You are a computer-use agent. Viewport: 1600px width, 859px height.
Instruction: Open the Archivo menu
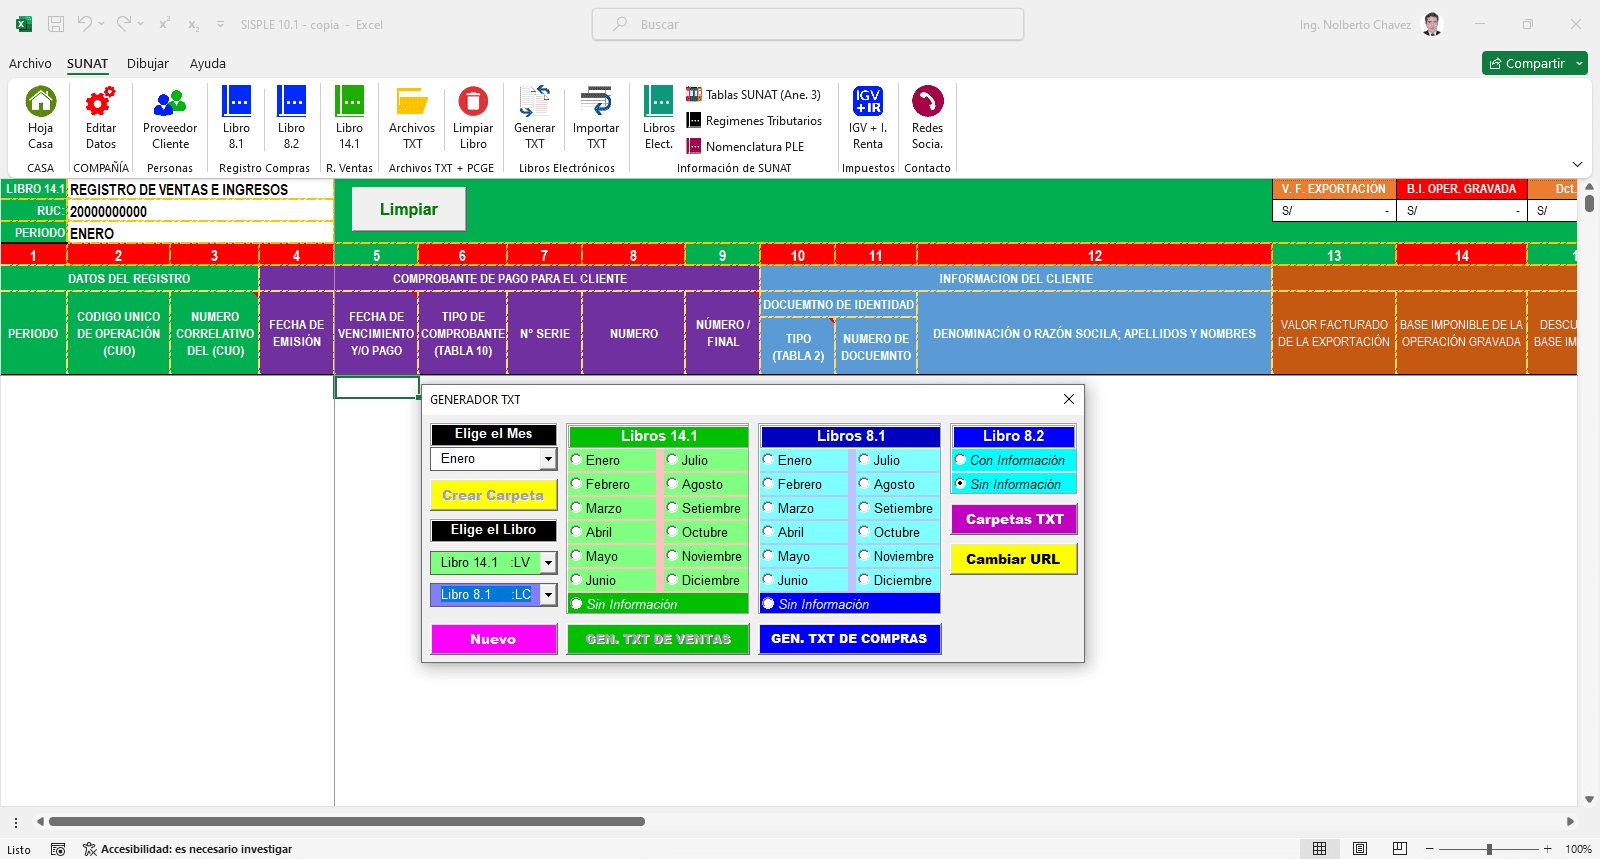click(30, 63)
